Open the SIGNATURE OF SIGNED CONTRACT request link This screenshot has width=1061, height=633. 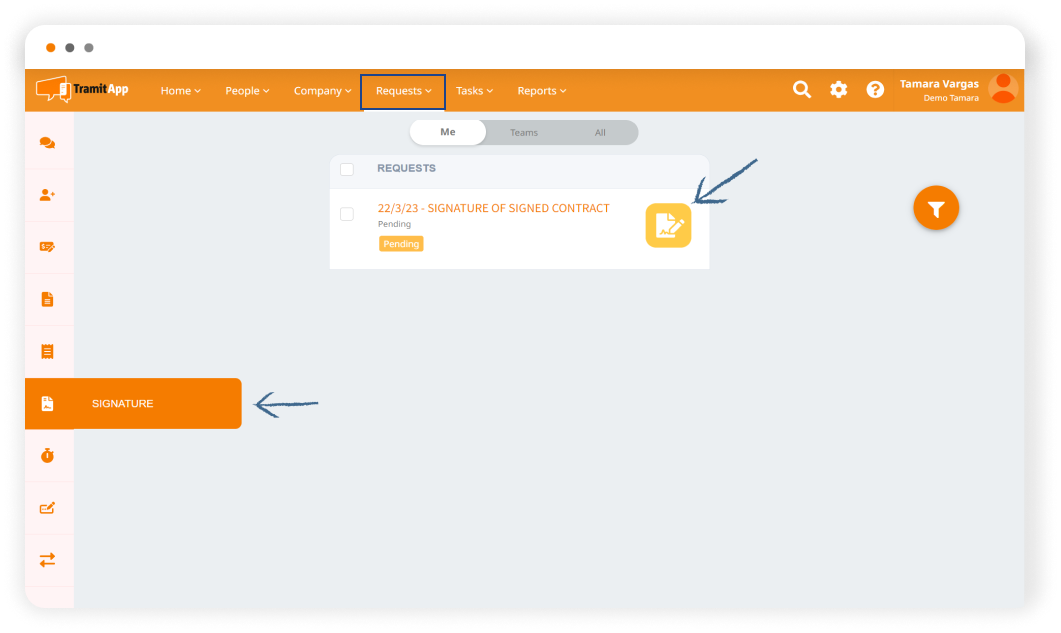(x=493, y=208)
